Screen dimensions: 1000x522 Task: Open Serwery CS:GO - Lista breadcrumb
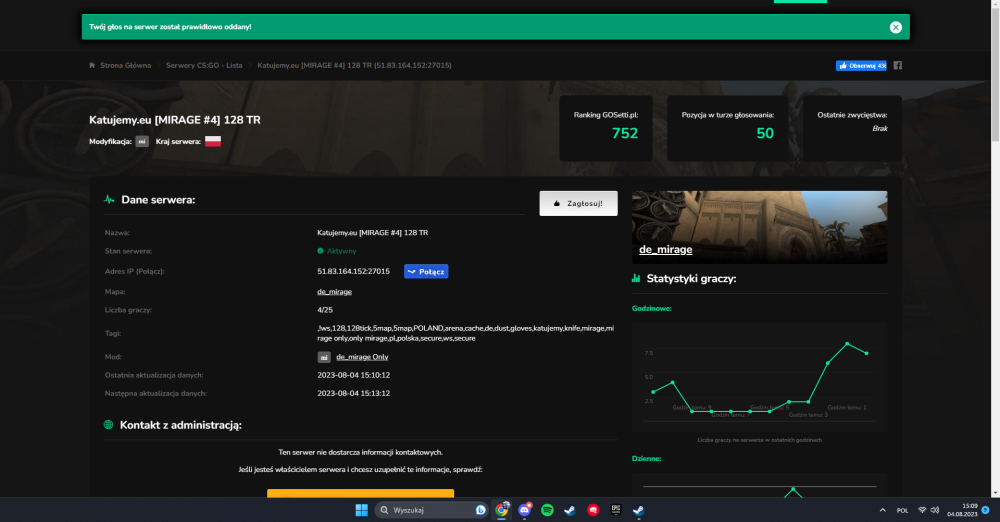click(x=204, y=65)
